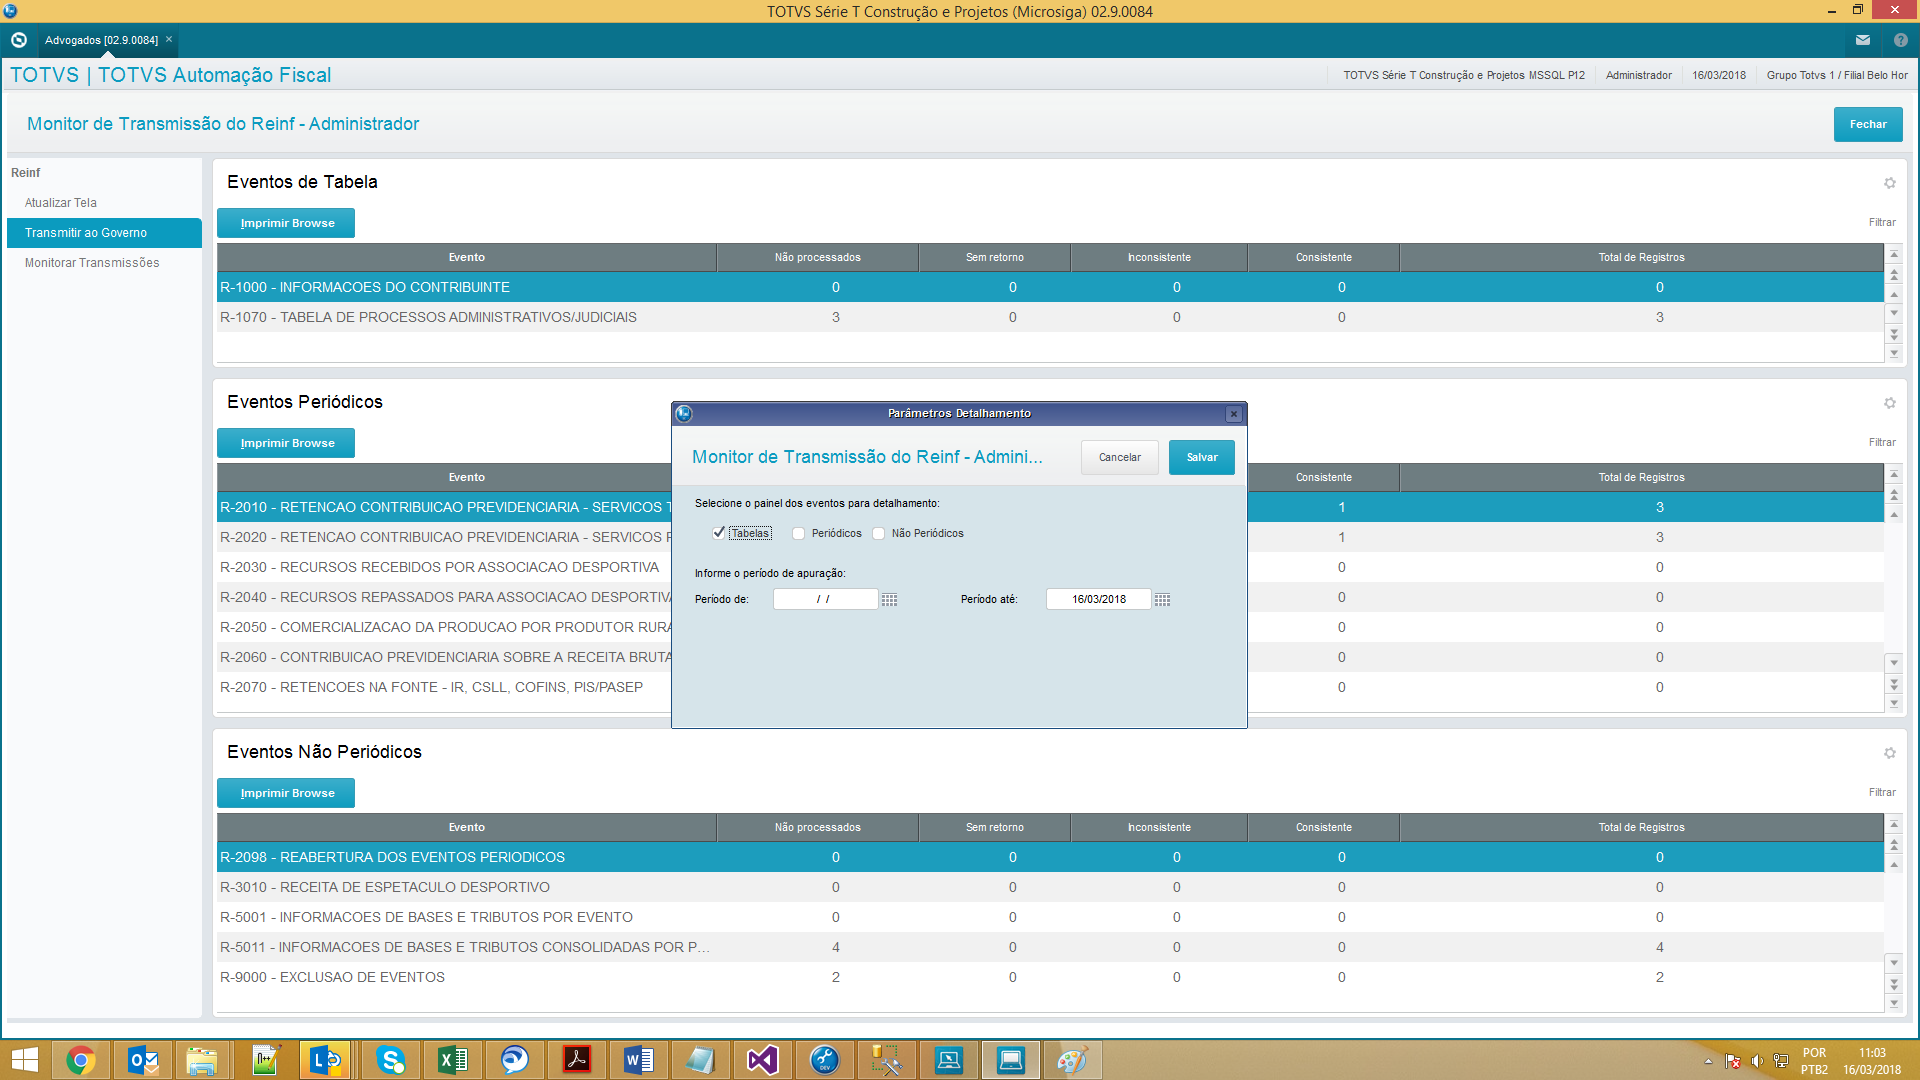Click the Eventos de Tabela gear icon
The image size is (1920, 1080).
[1889, 183]
